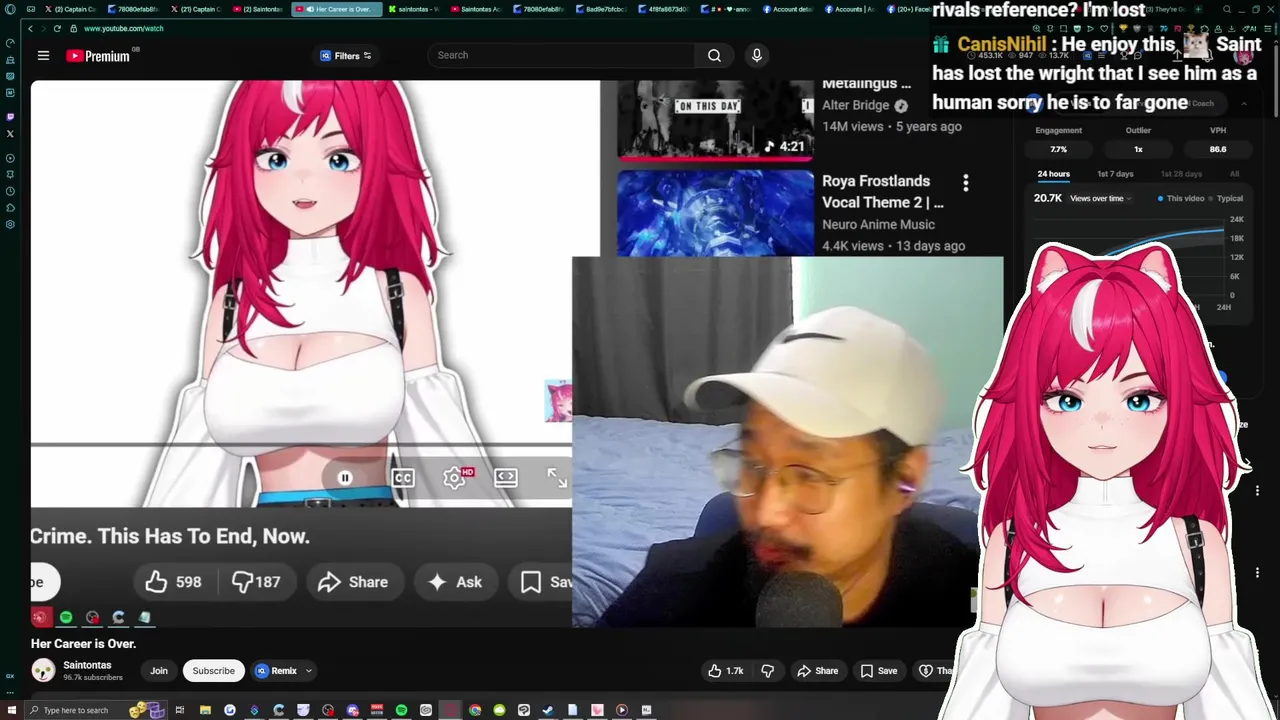Click the lower Share button beside 1.7K
The width and height of the screenshot is (1280, 720).
tap(816, 671)
